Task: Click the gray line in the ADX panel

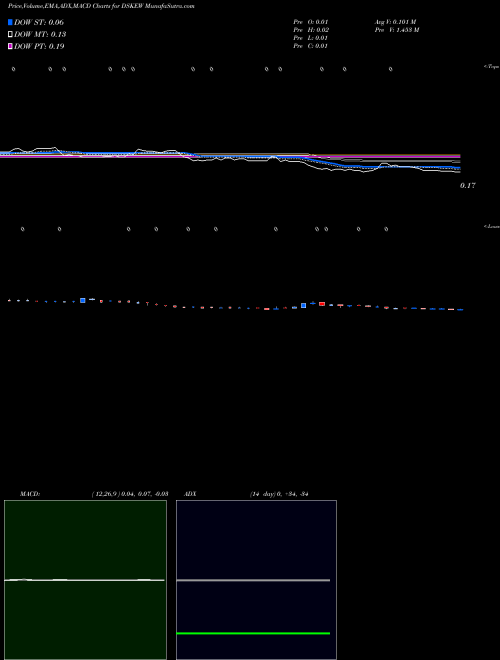Action: coord(253,580)
